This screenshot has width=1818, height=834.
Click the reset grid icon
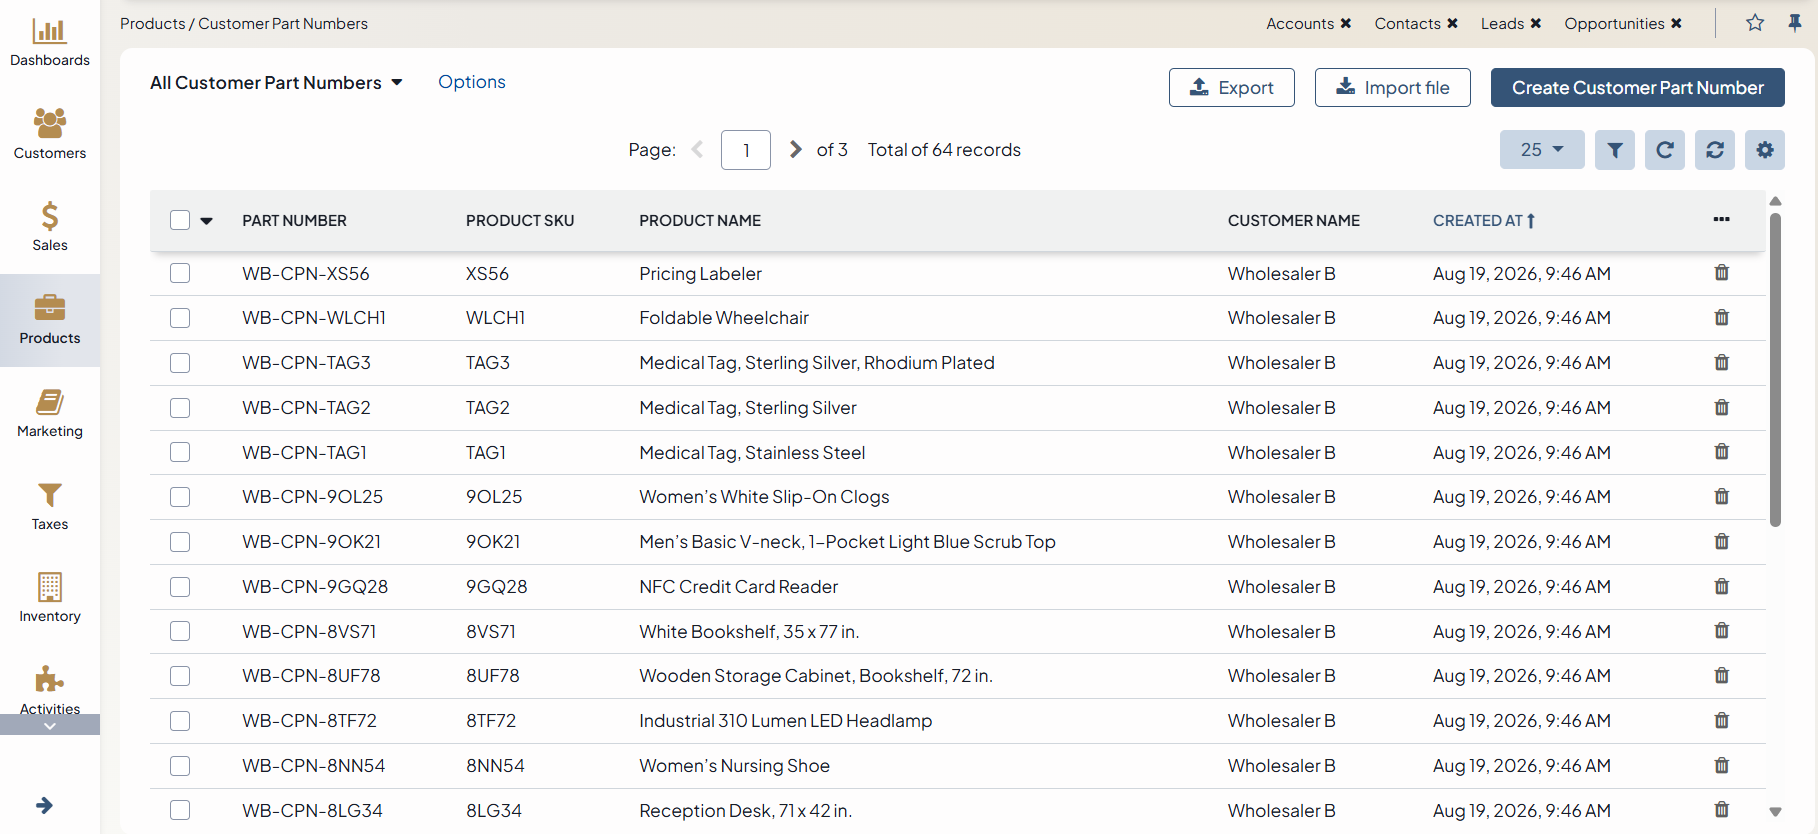[x=1715, y=150]
